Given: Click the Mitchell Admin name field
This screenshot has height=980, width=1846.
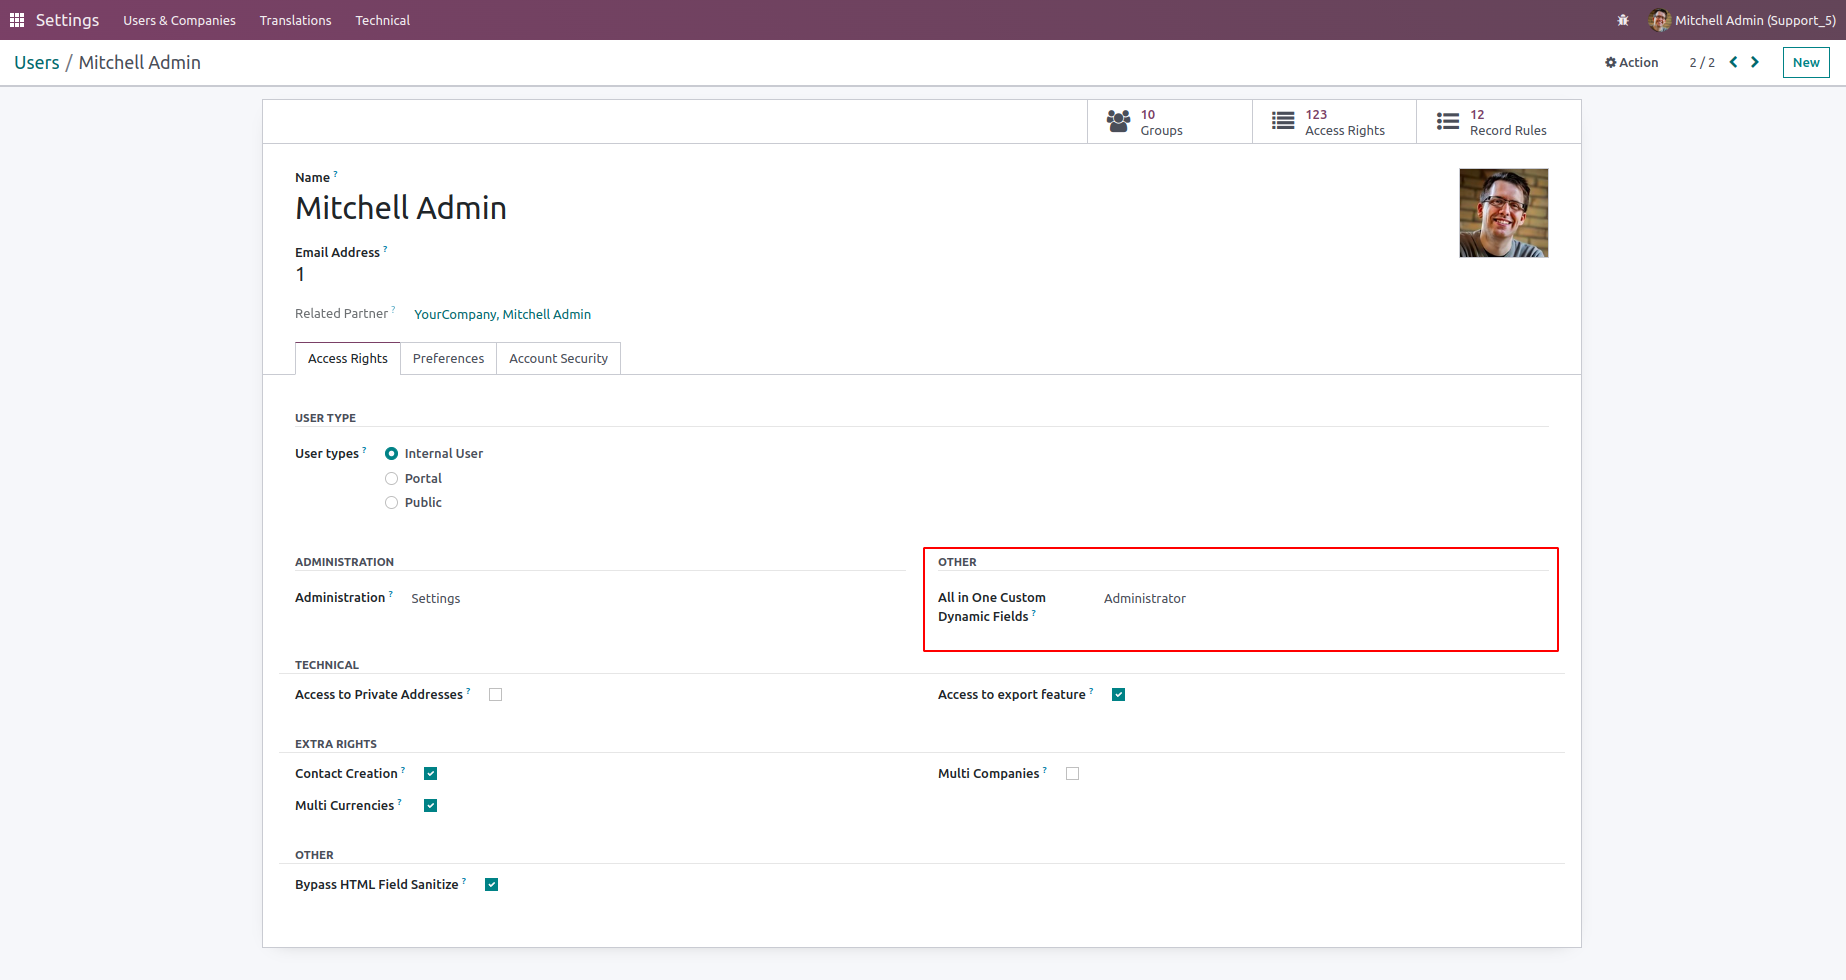Looking at the screenshot, I should pyautogui.click(x=401, y=208).
